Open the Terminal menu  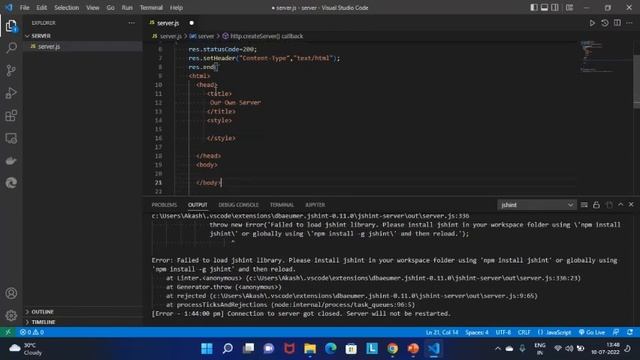(x=151, y=8)
